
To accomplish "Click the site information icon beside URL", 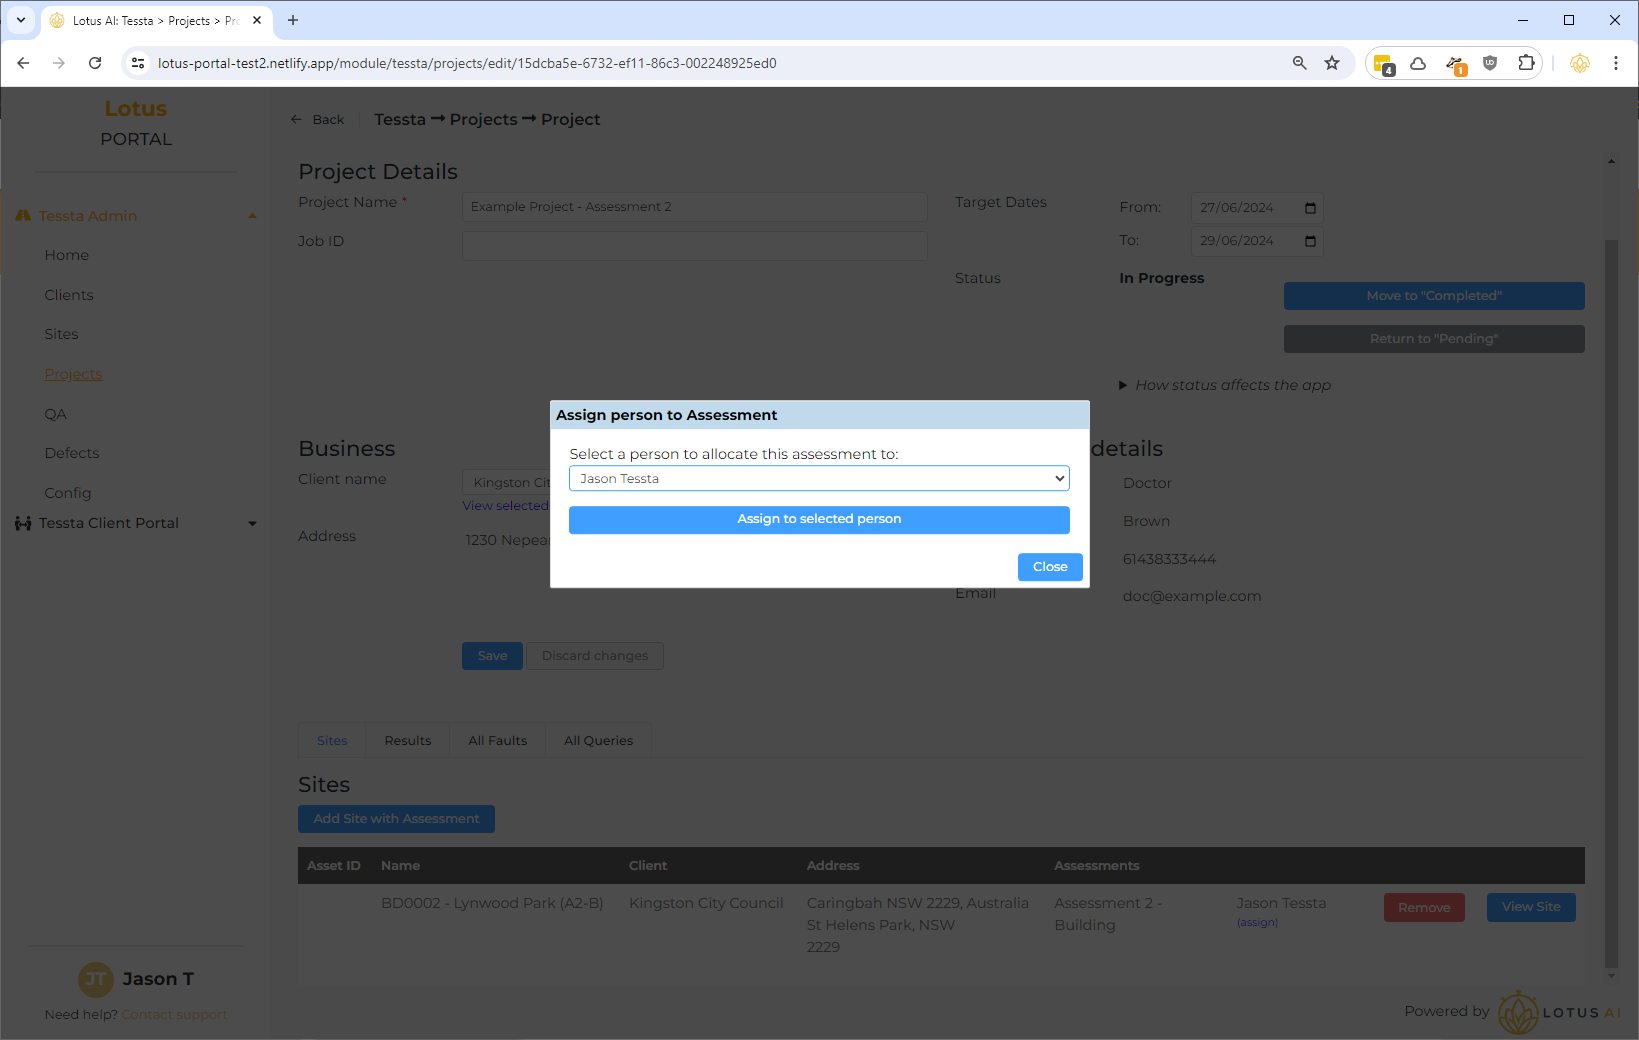I will tap(139, 63).
